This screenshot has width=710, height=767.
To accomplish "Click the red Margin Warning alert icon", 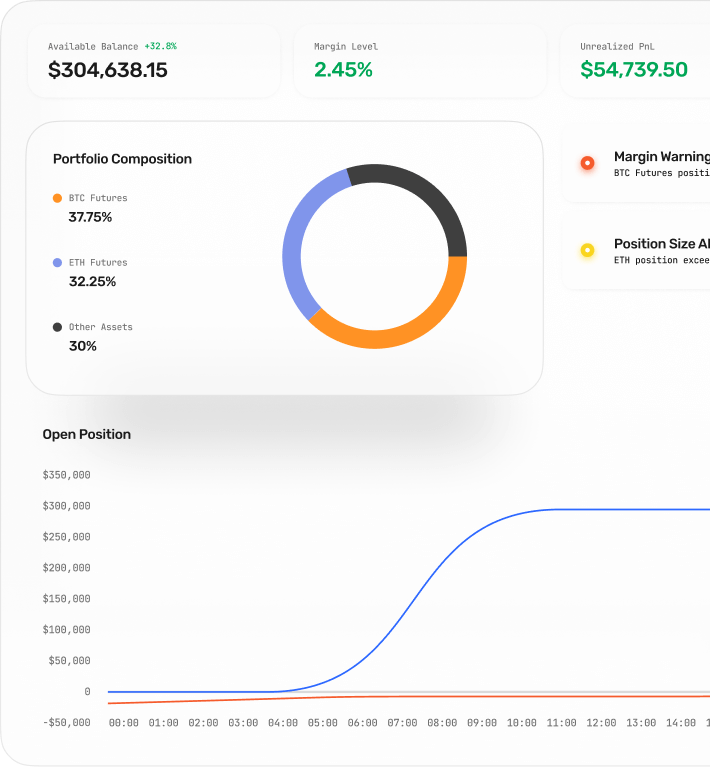I will pos(587,163).
